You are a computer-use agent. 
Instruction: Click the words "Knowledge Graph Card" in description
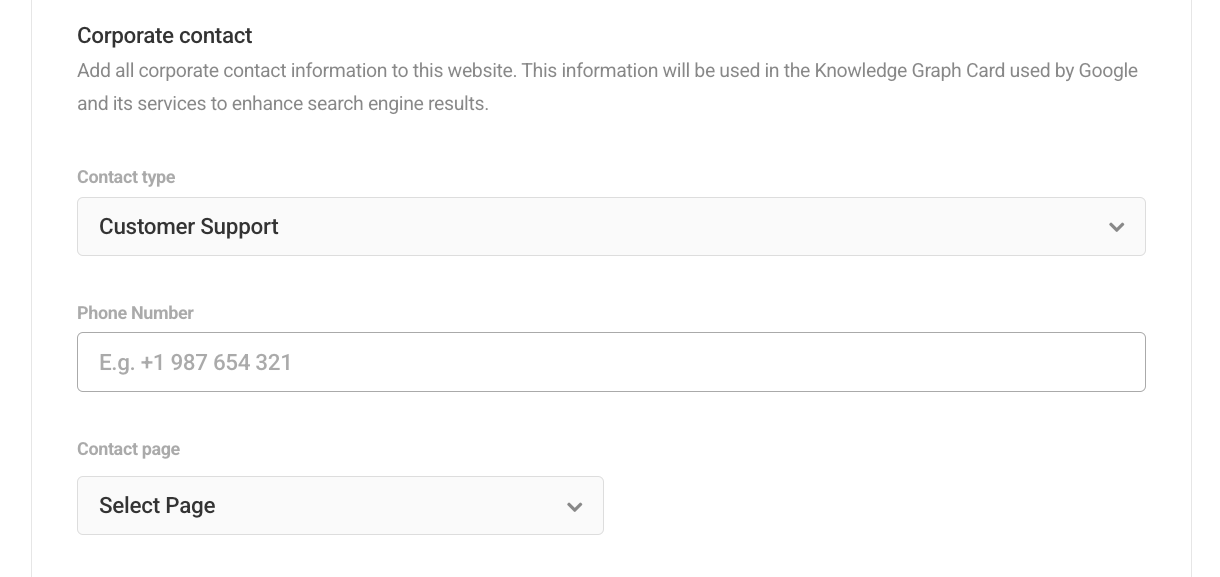click(909, 71)
